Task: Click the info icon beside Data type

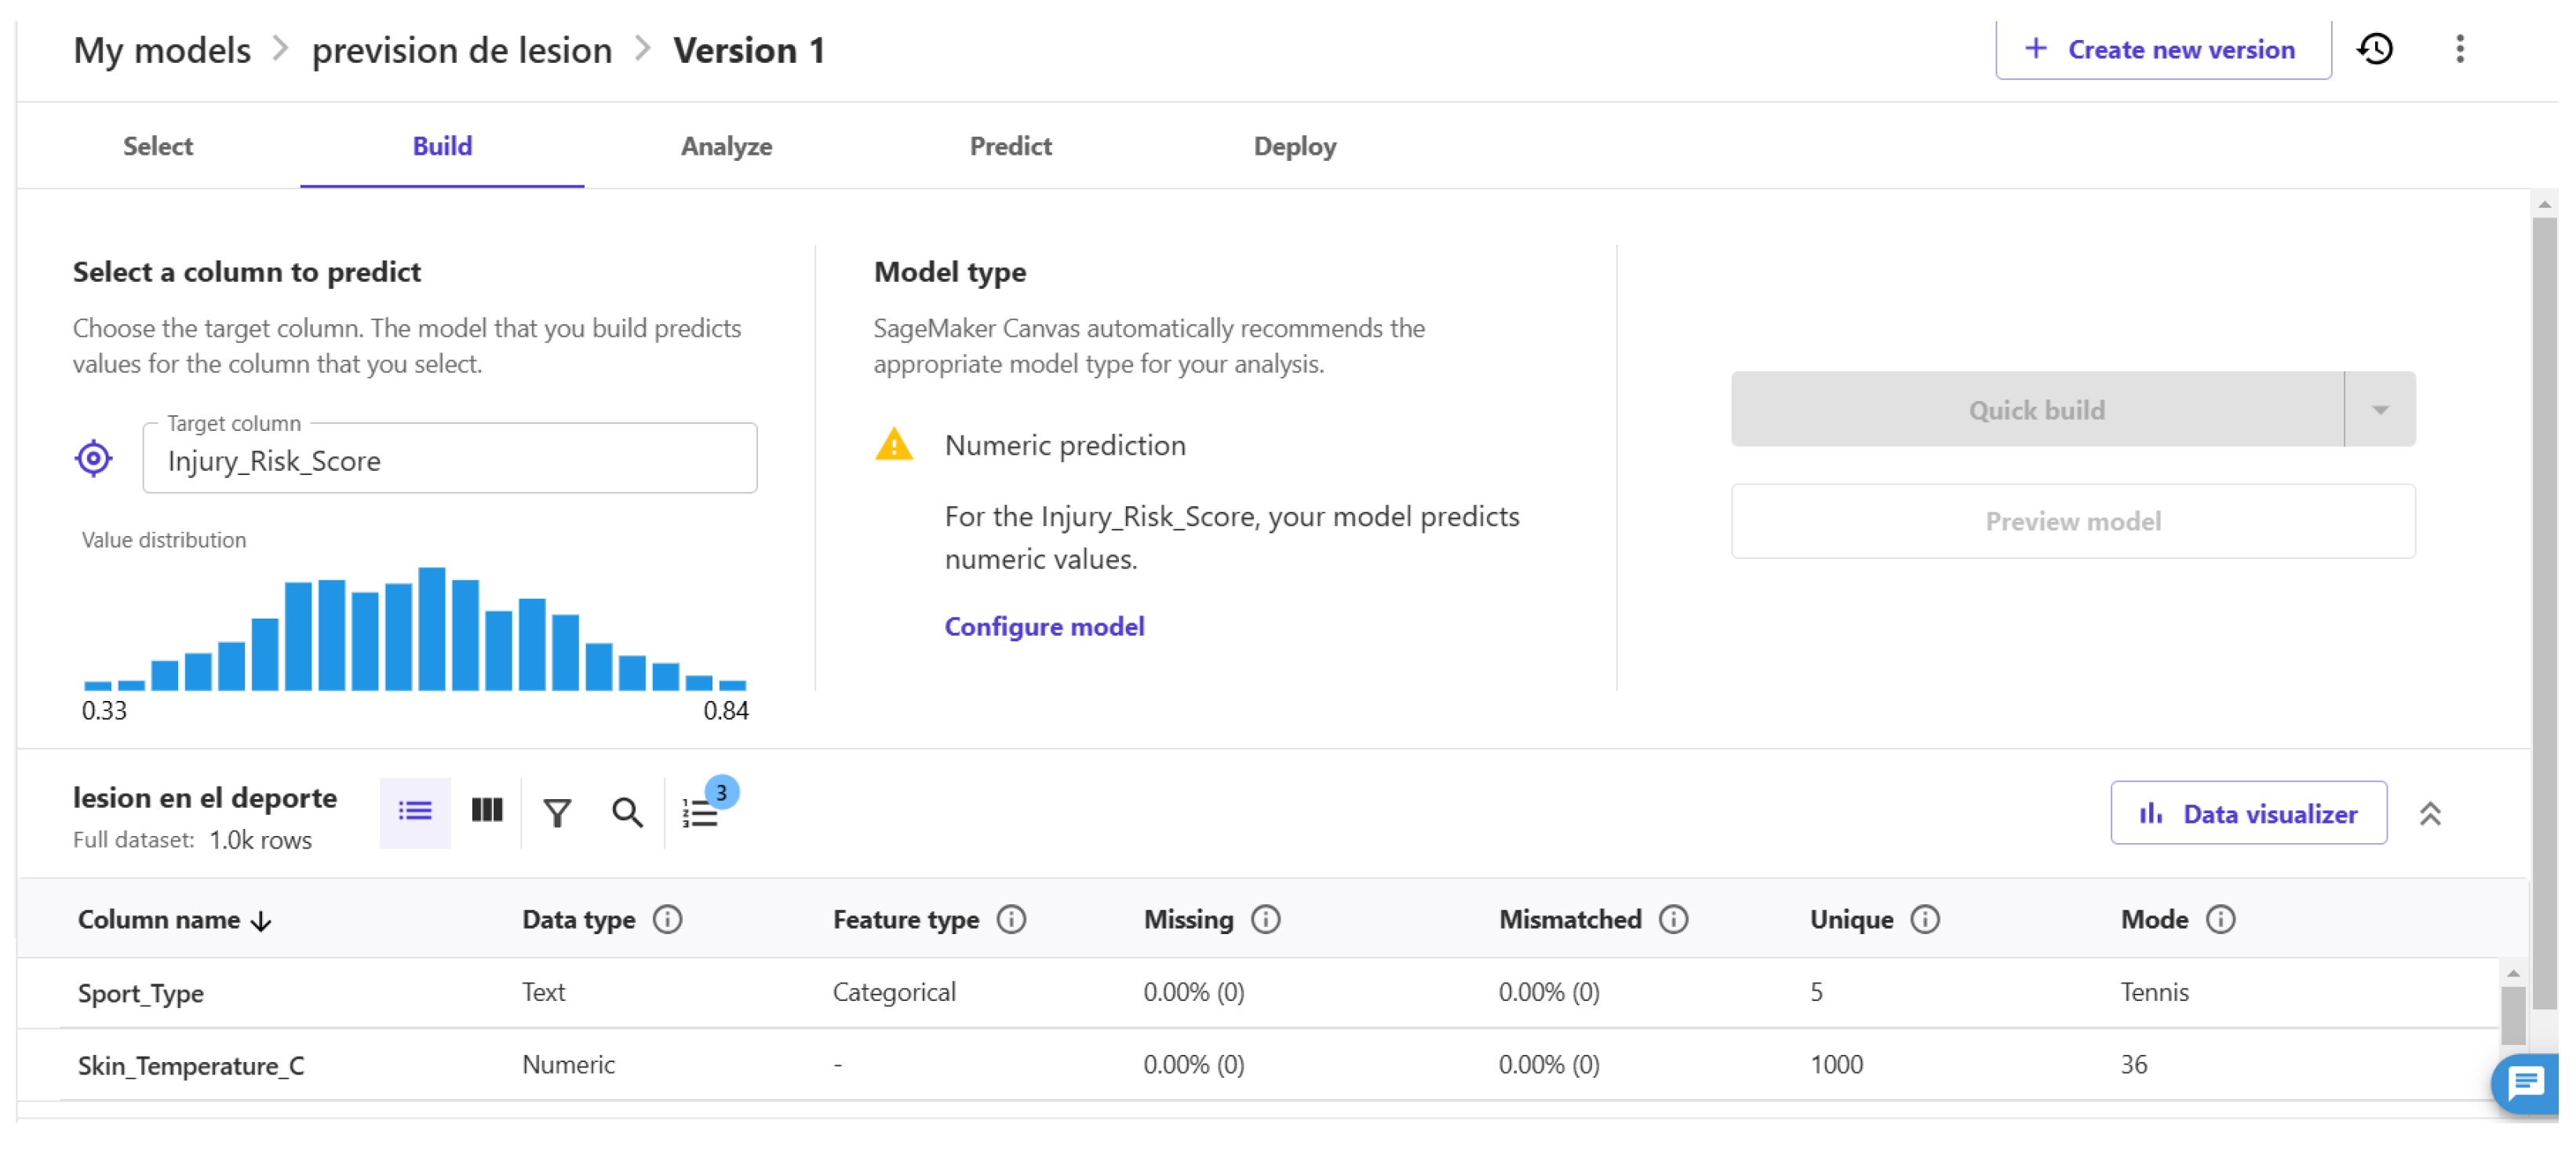Action: tap(667, 919)
